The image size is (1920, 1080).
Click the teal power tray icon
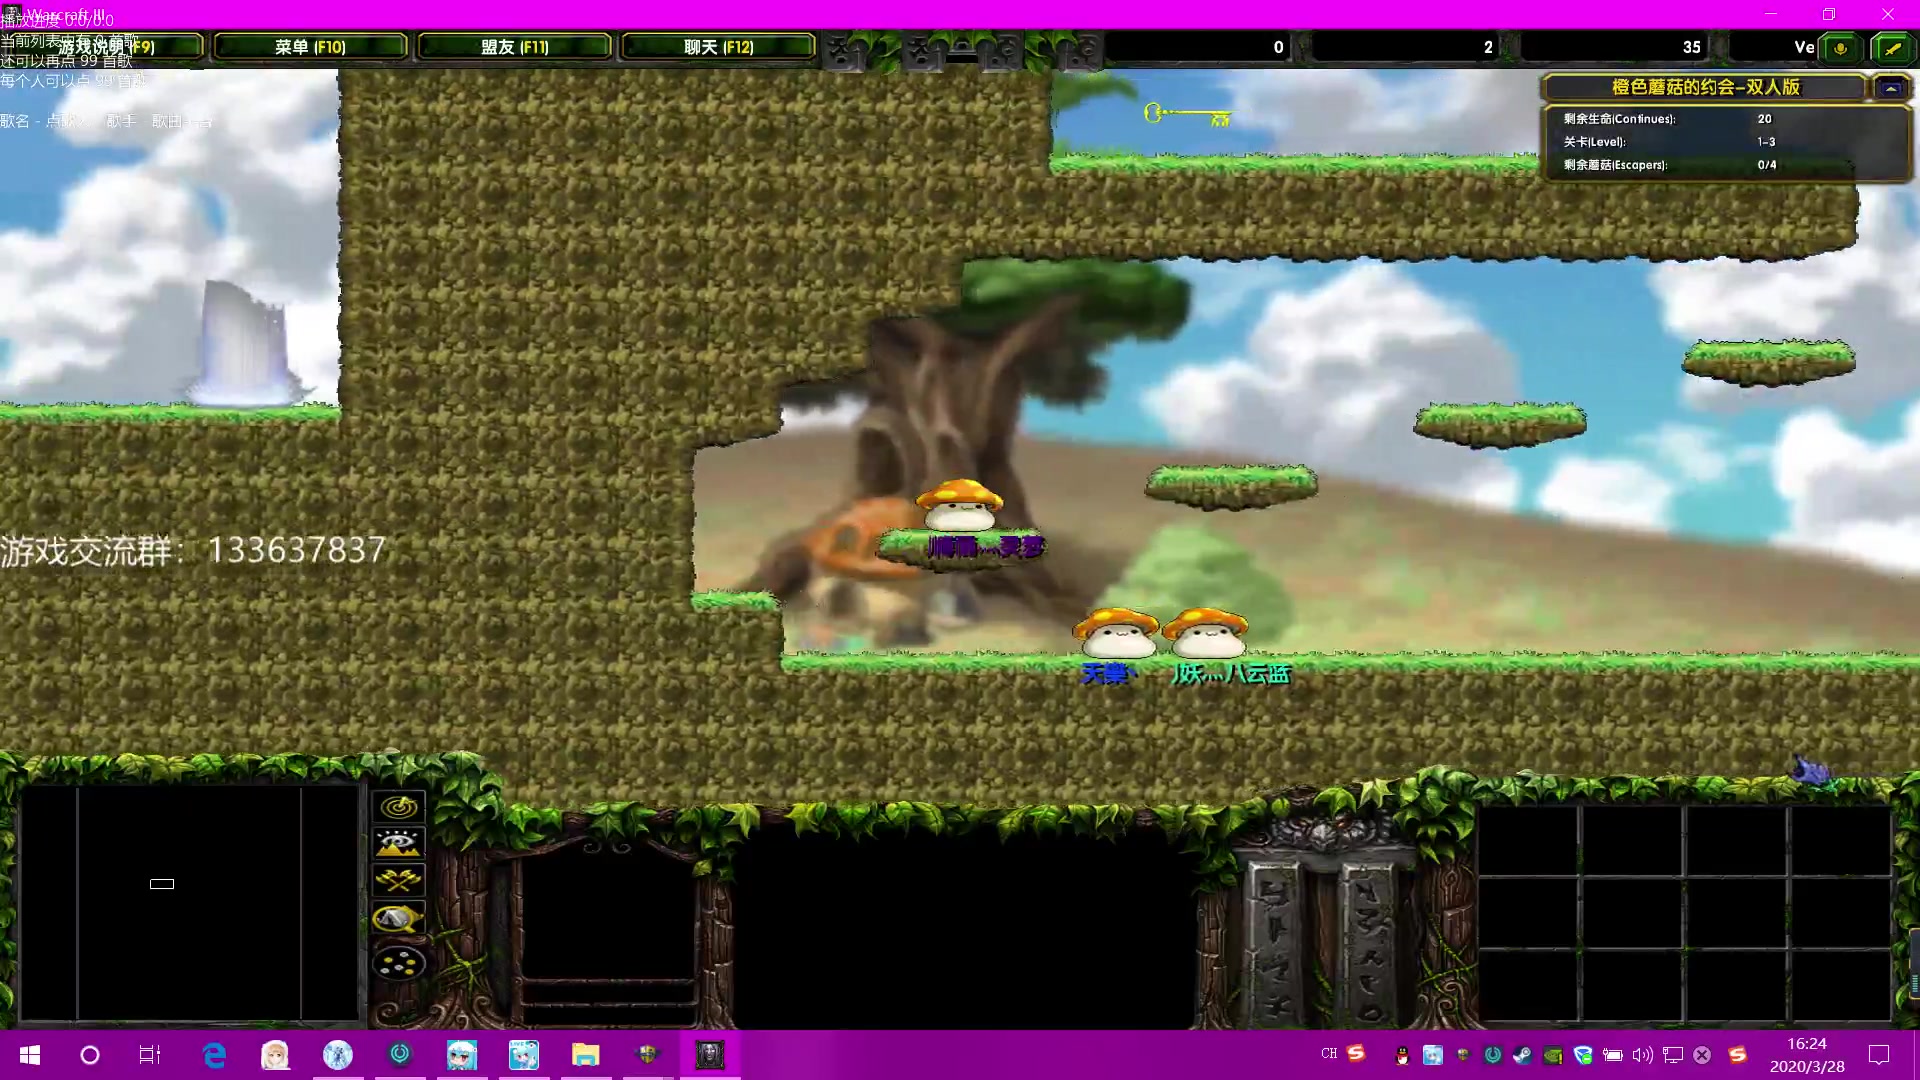(1493, 1055)
